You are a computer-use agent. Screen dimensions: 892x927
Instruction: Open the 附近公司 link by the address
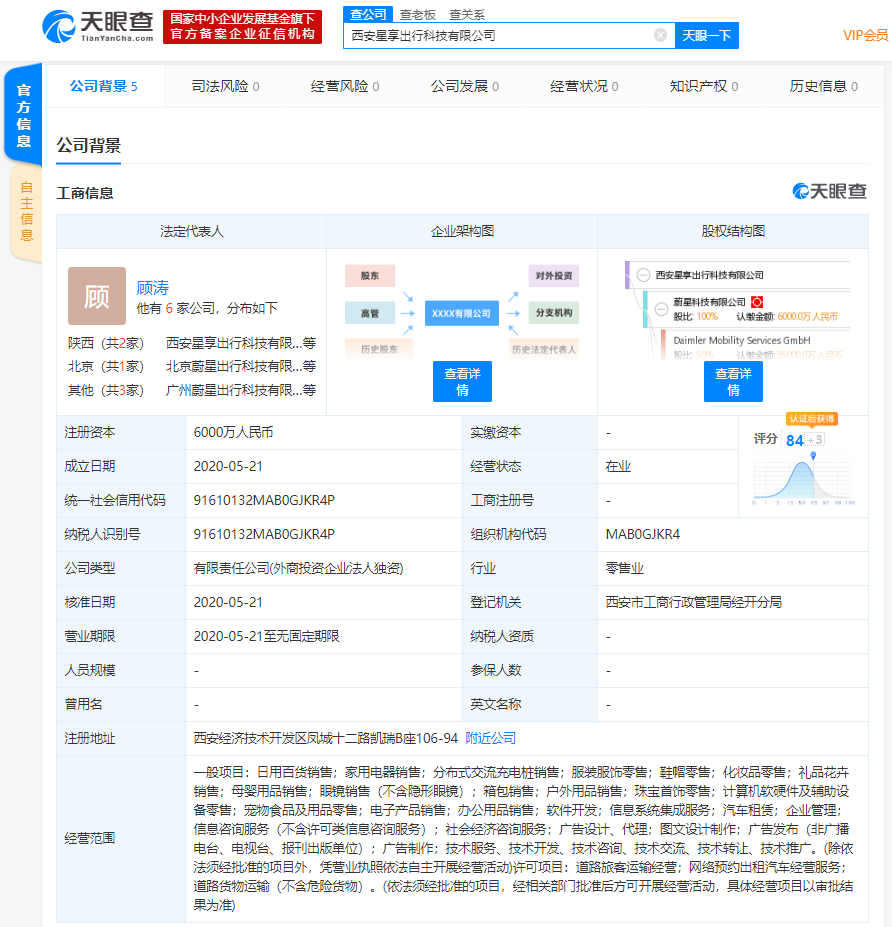(x=490, y=738)
